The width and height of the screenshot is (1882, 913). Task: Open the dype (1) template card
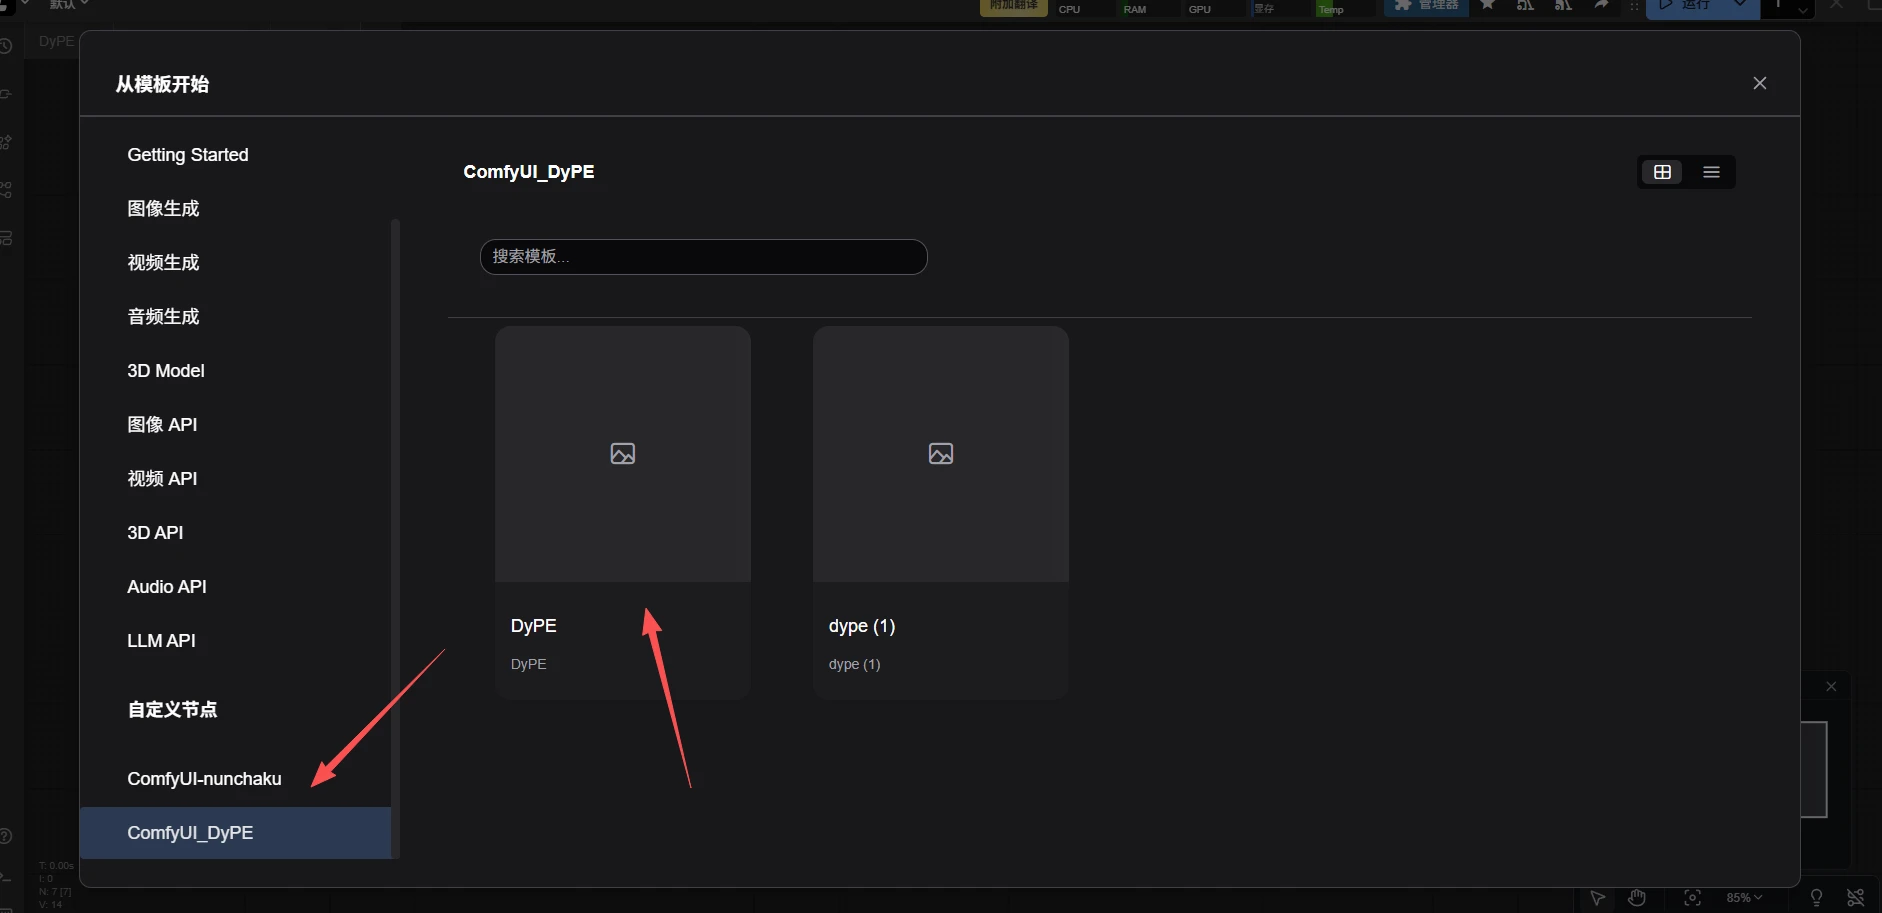coord(940,512)
